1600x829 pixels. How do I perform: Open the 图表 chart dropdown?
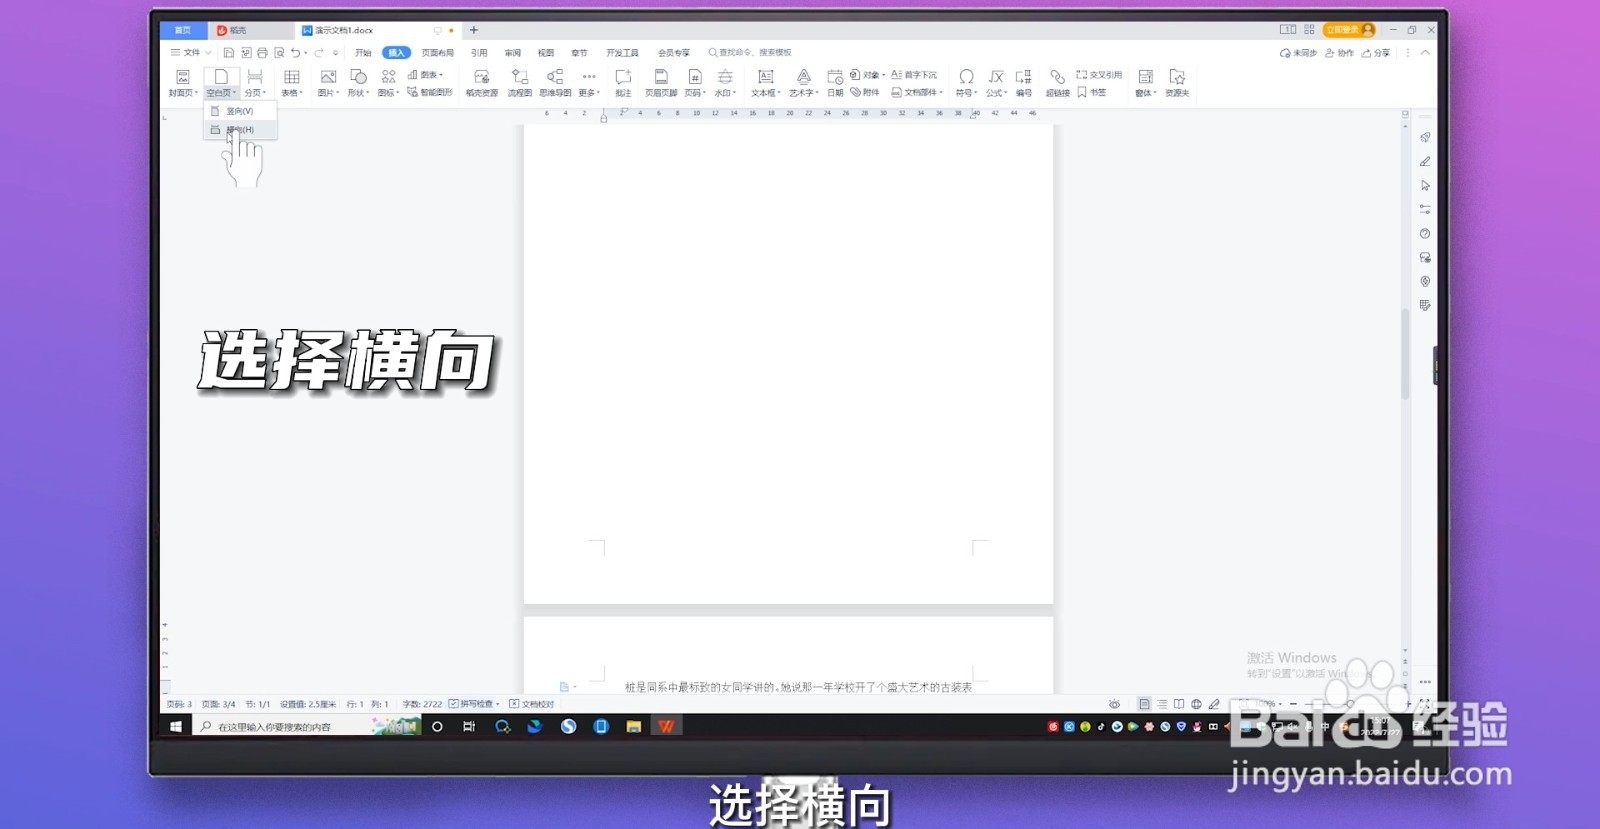pos(425,75)
